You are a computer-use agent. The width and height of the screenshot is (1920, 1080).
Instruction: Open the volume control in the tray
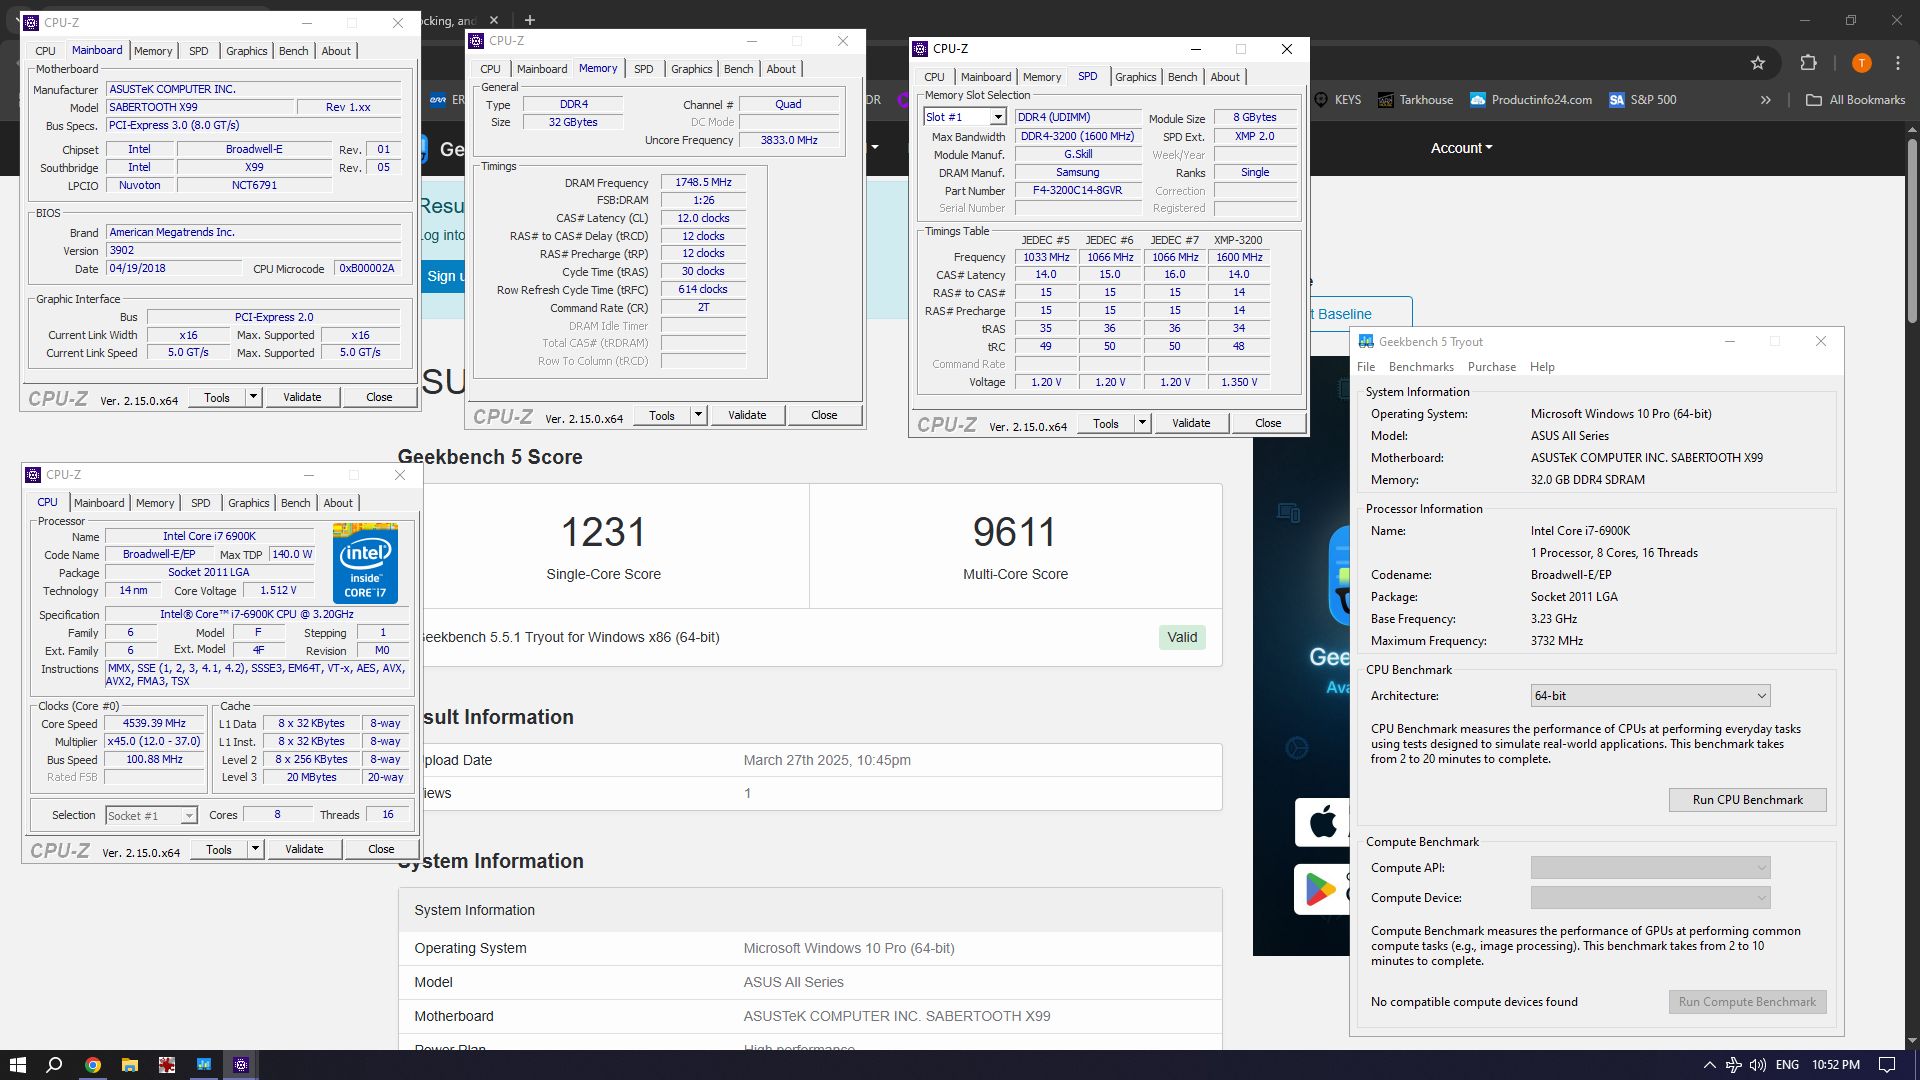(x=1757, y=1065)
